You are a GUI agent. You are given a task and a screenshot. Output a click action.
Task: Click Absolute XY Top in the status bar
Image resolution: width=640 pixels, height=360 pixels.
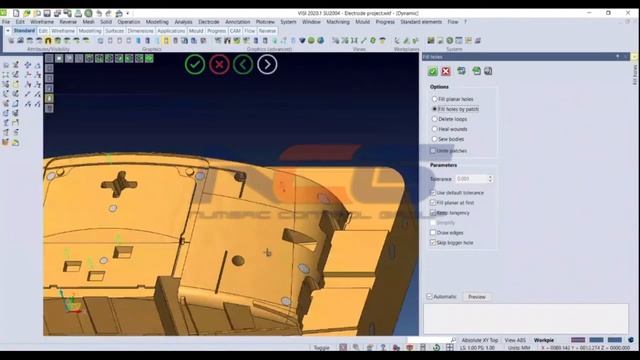(x=480, y=340)
